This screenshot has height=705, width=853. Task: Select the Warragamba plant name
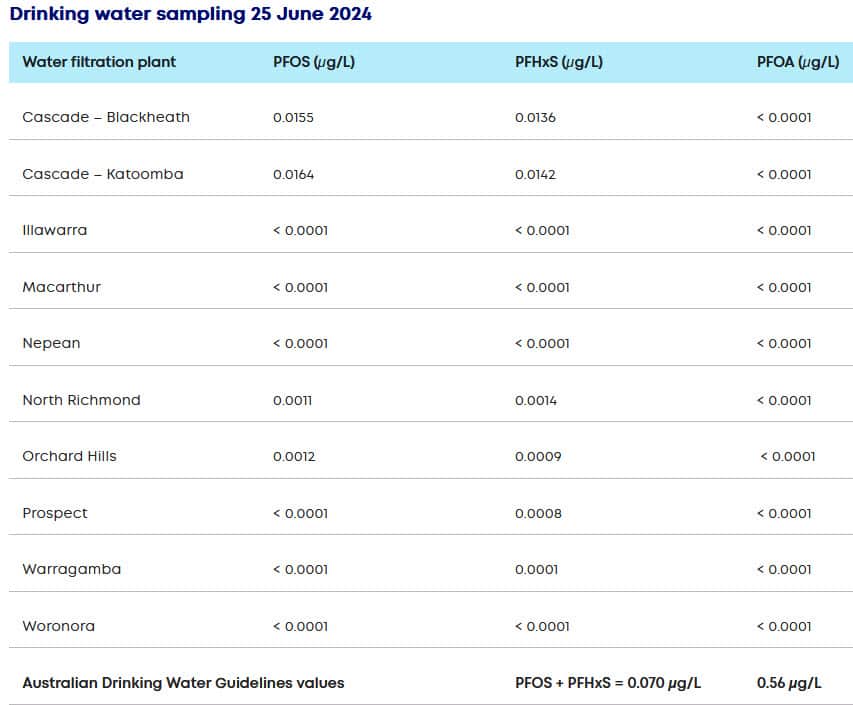(72, 569)
